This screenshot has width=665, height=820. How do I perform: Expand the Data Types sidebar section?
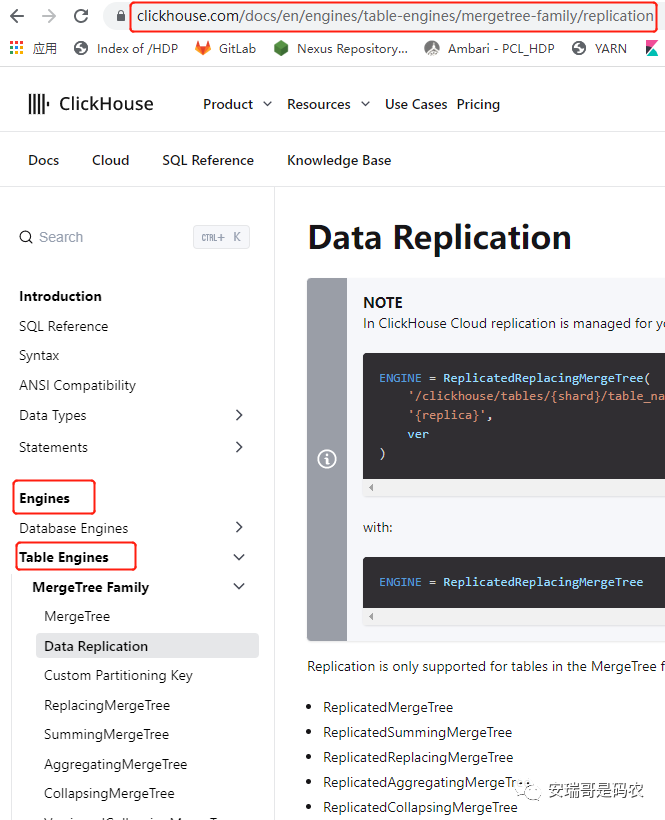point(239,415)
